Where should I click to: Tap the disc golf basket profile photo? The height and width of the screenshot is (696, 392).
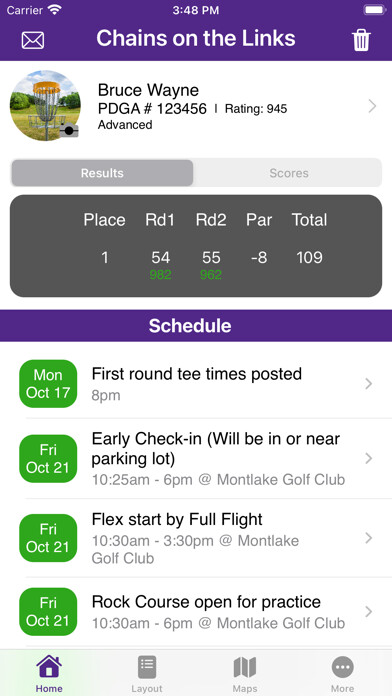click(x=45, y=106)
